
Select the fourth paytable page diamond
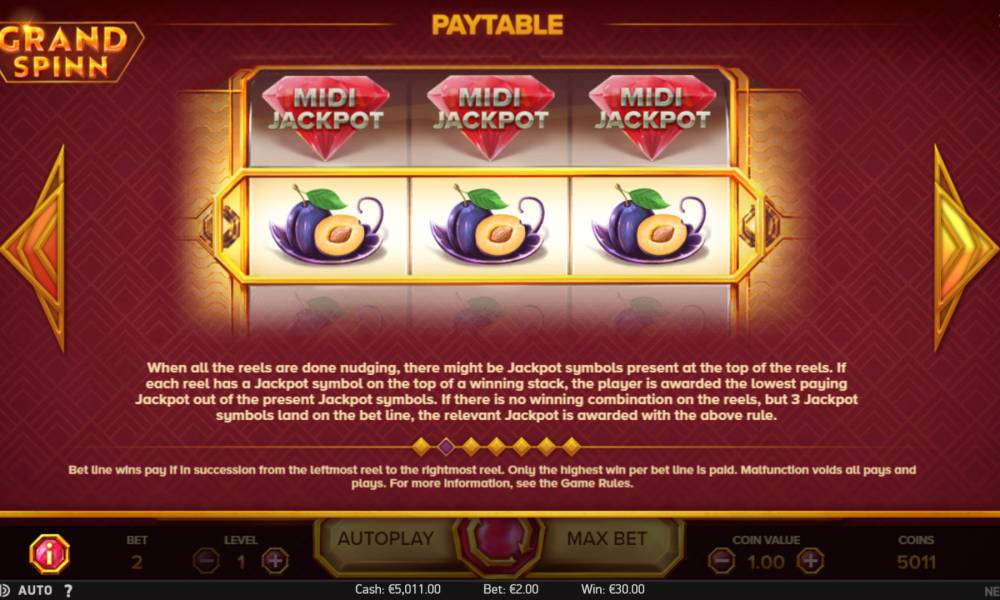point(496,446)
